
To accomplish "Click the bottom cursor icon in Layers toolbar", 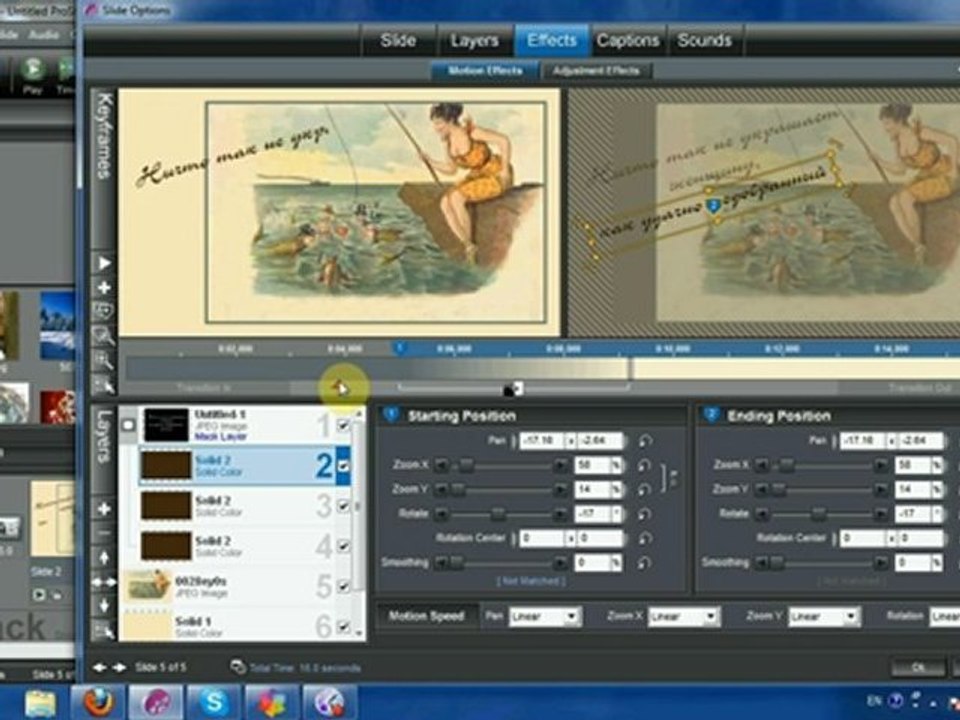I will [103, 629].
